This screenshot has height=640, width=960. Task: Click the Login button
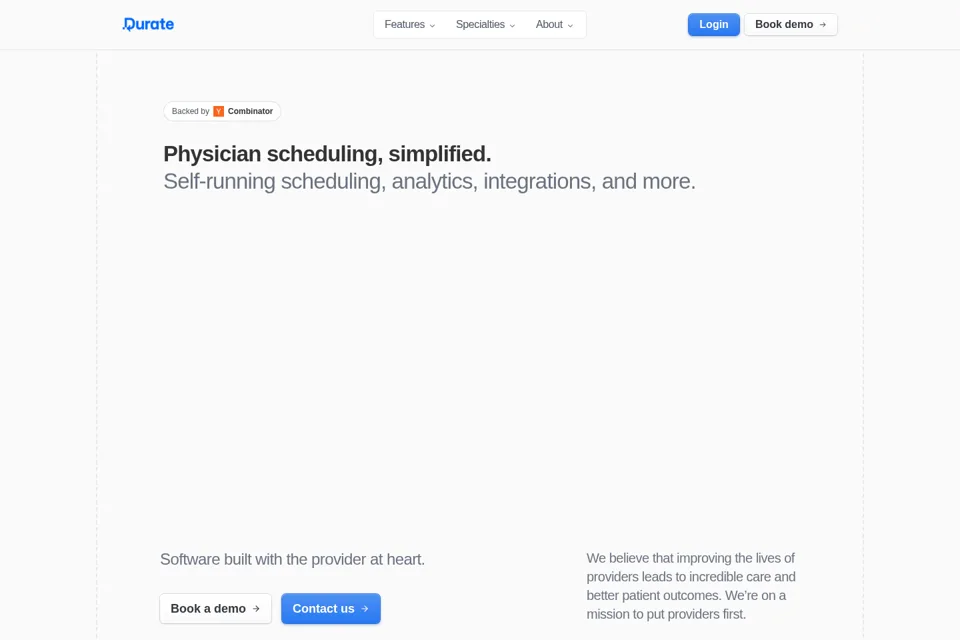pos(714,24)
